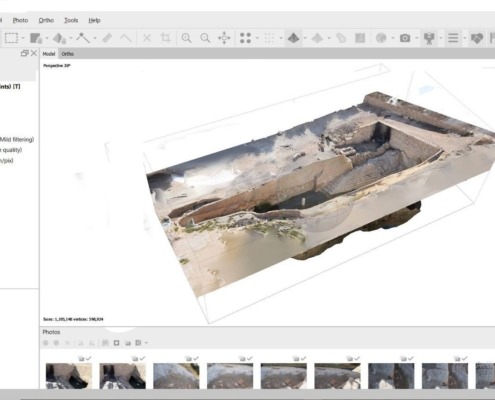495x400 pixels.
Task: Switch to the Ortho view tab
Action: (x=68, y=54)
